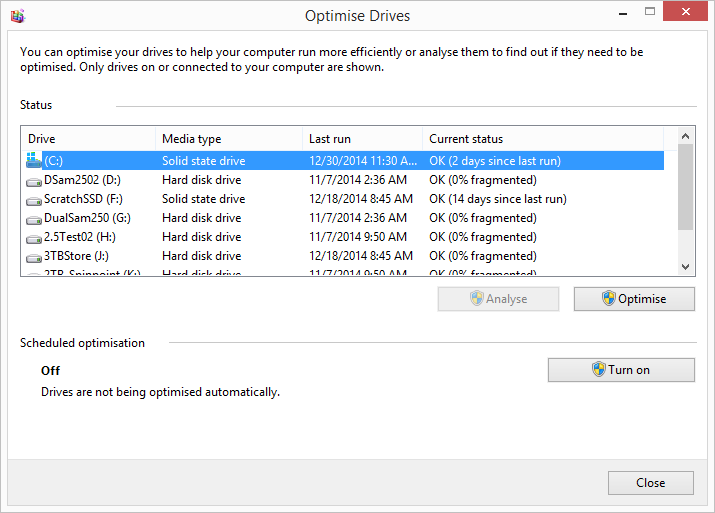This screenshot has width=715, height=513.
Task: Click '12/18/2014 8:45 AM' in the 3TBStore row
Action: click(361, 256)
